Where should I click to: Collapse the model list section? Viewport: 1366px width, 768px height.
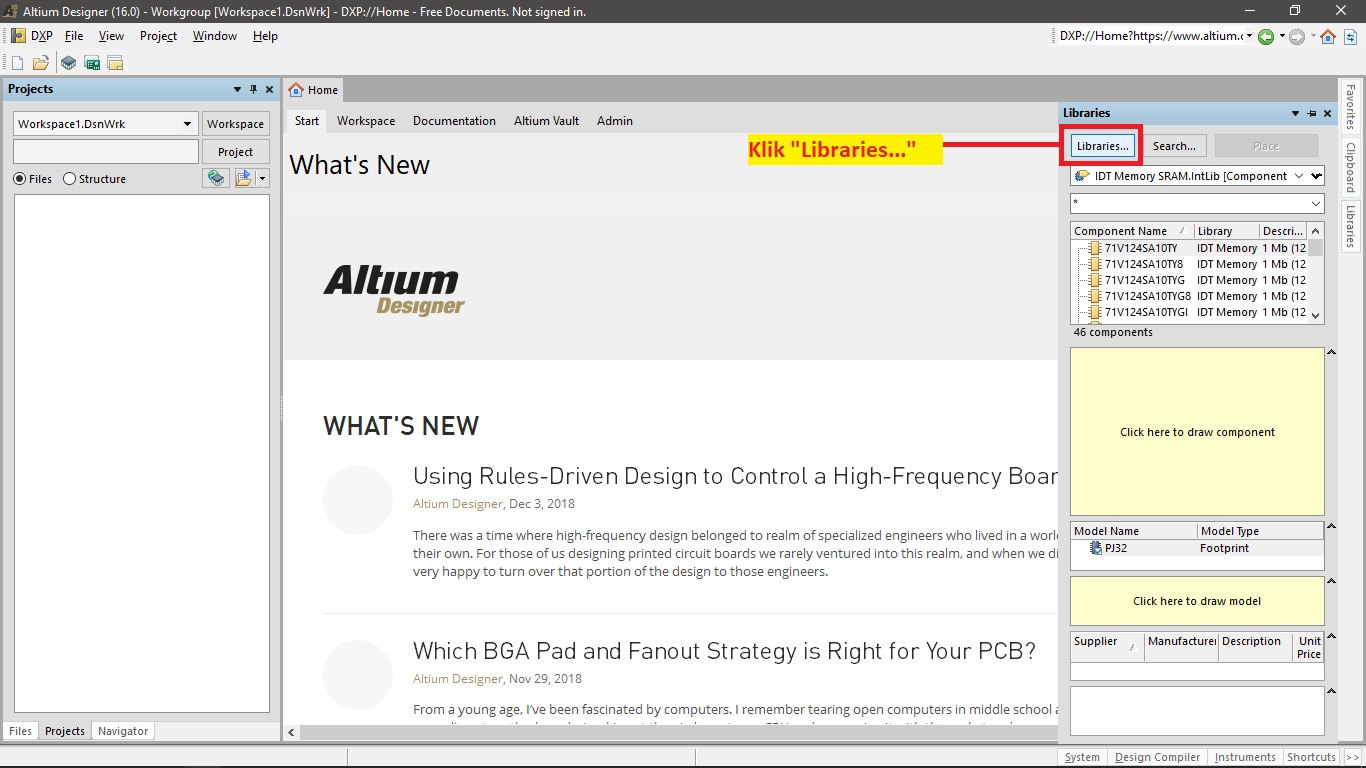point(1331,526)
